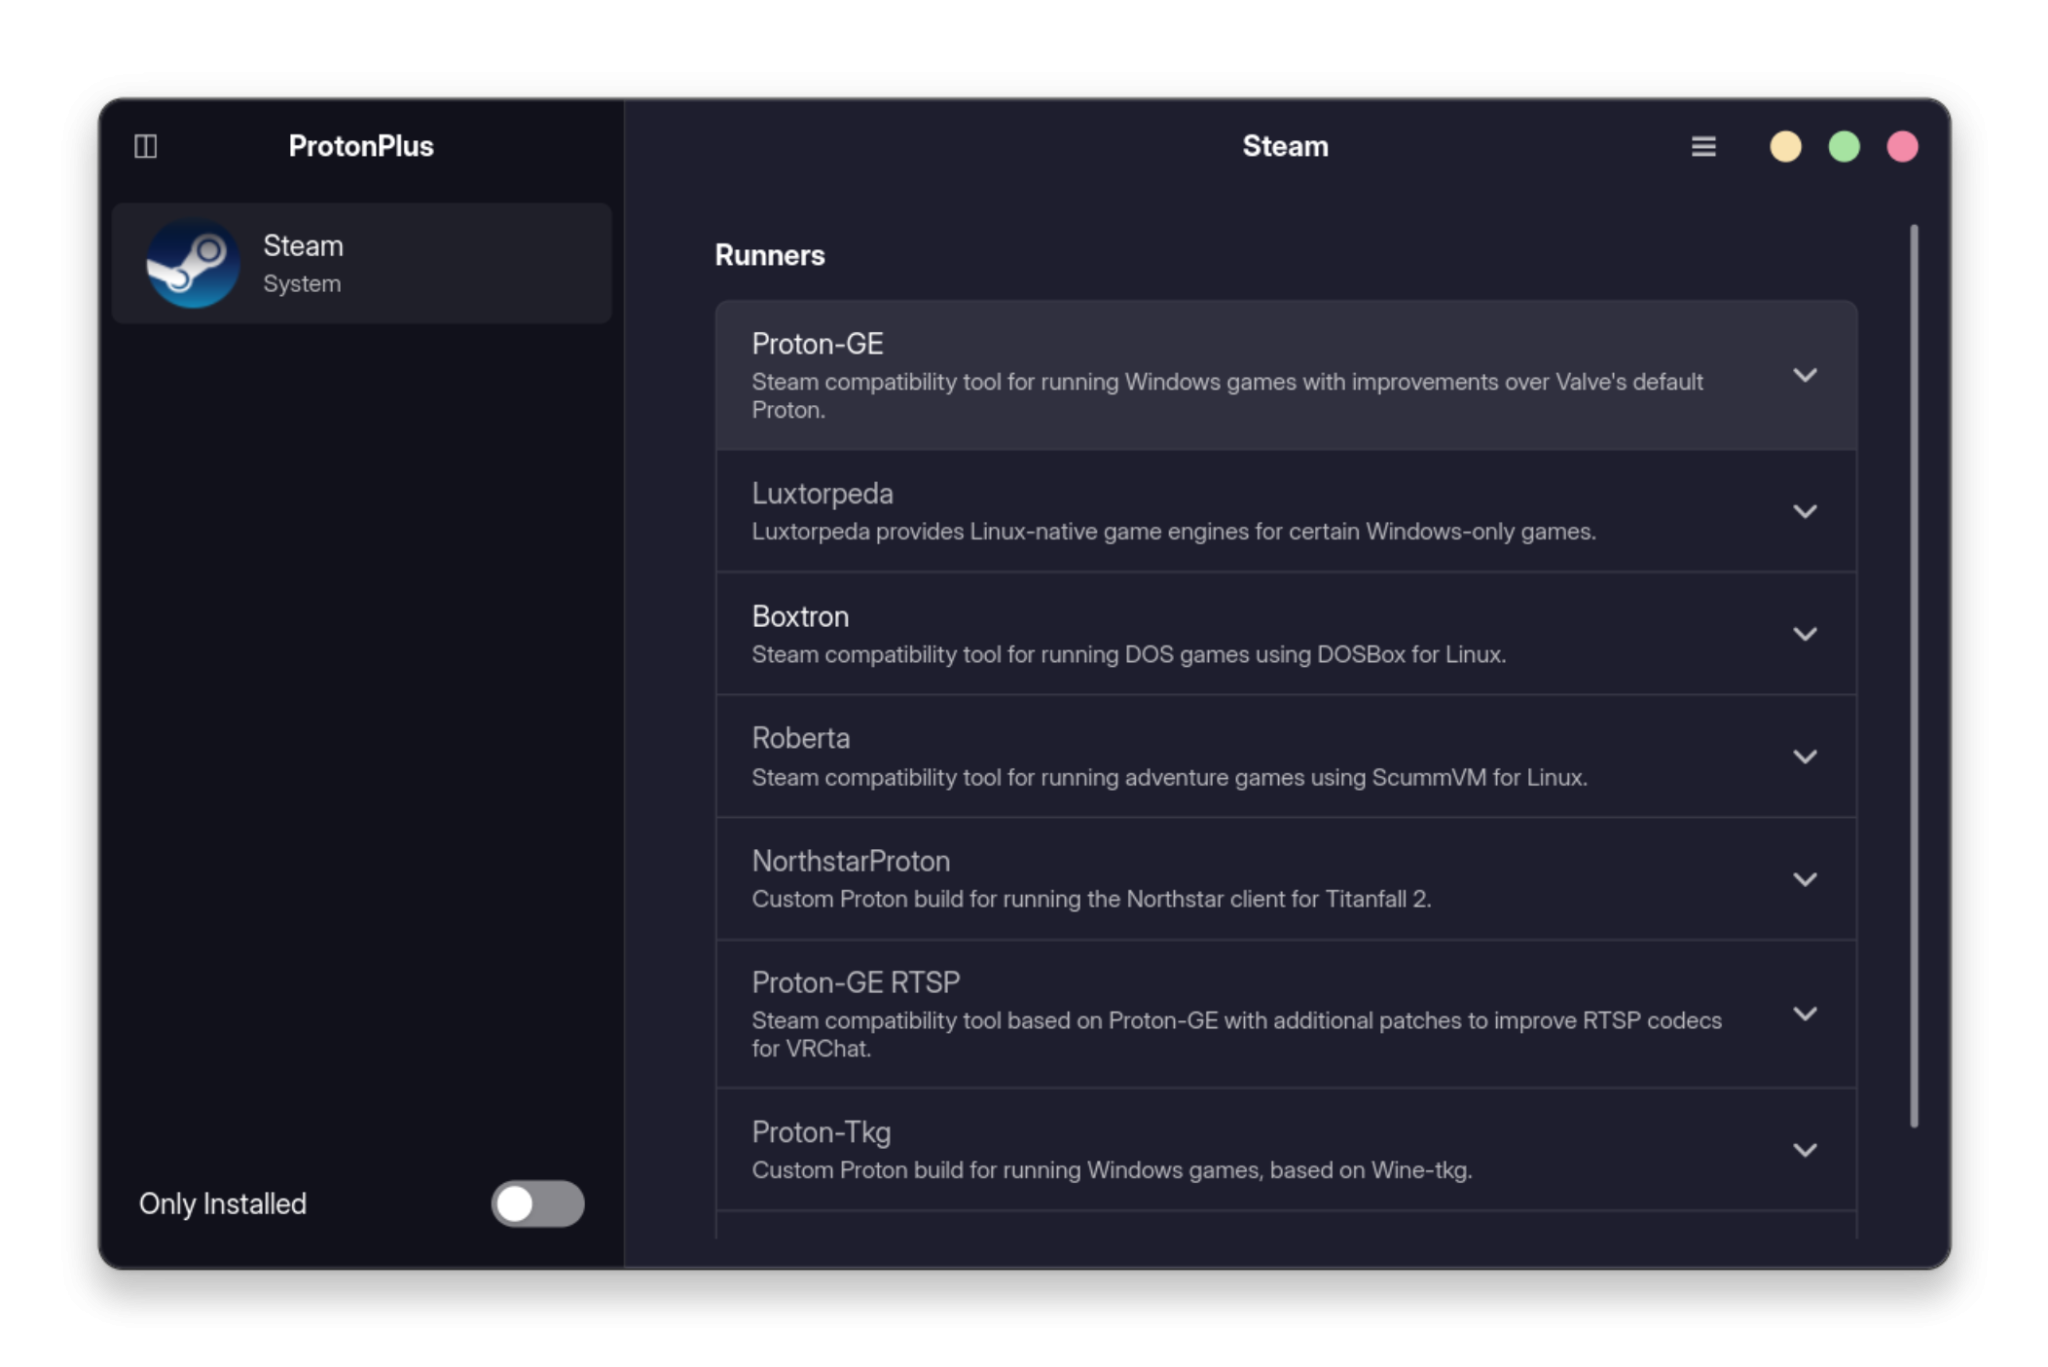Enable the Only Installed switch
Viewport: 2048px width, 1367px height.
(x=537, y=1205)
